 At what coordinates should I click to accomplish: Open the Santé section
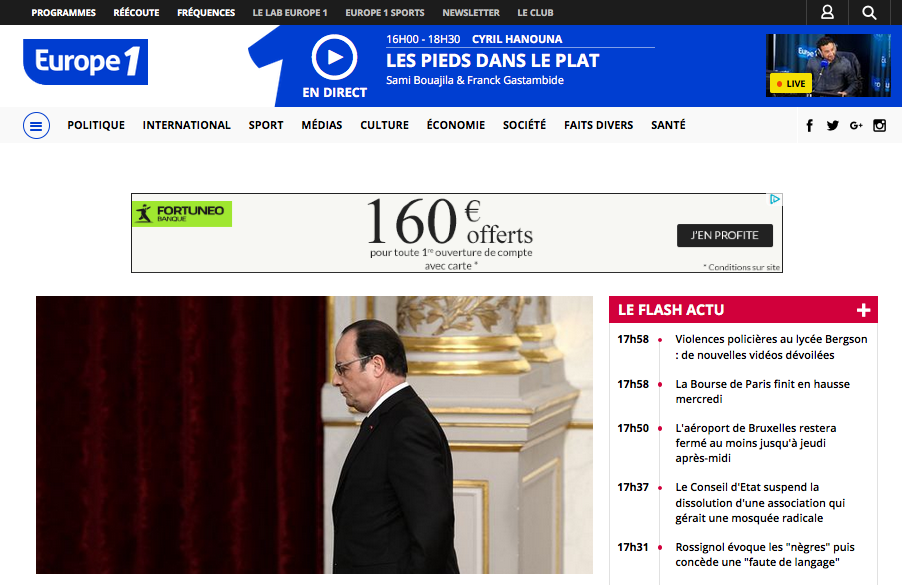pos(668,125)
